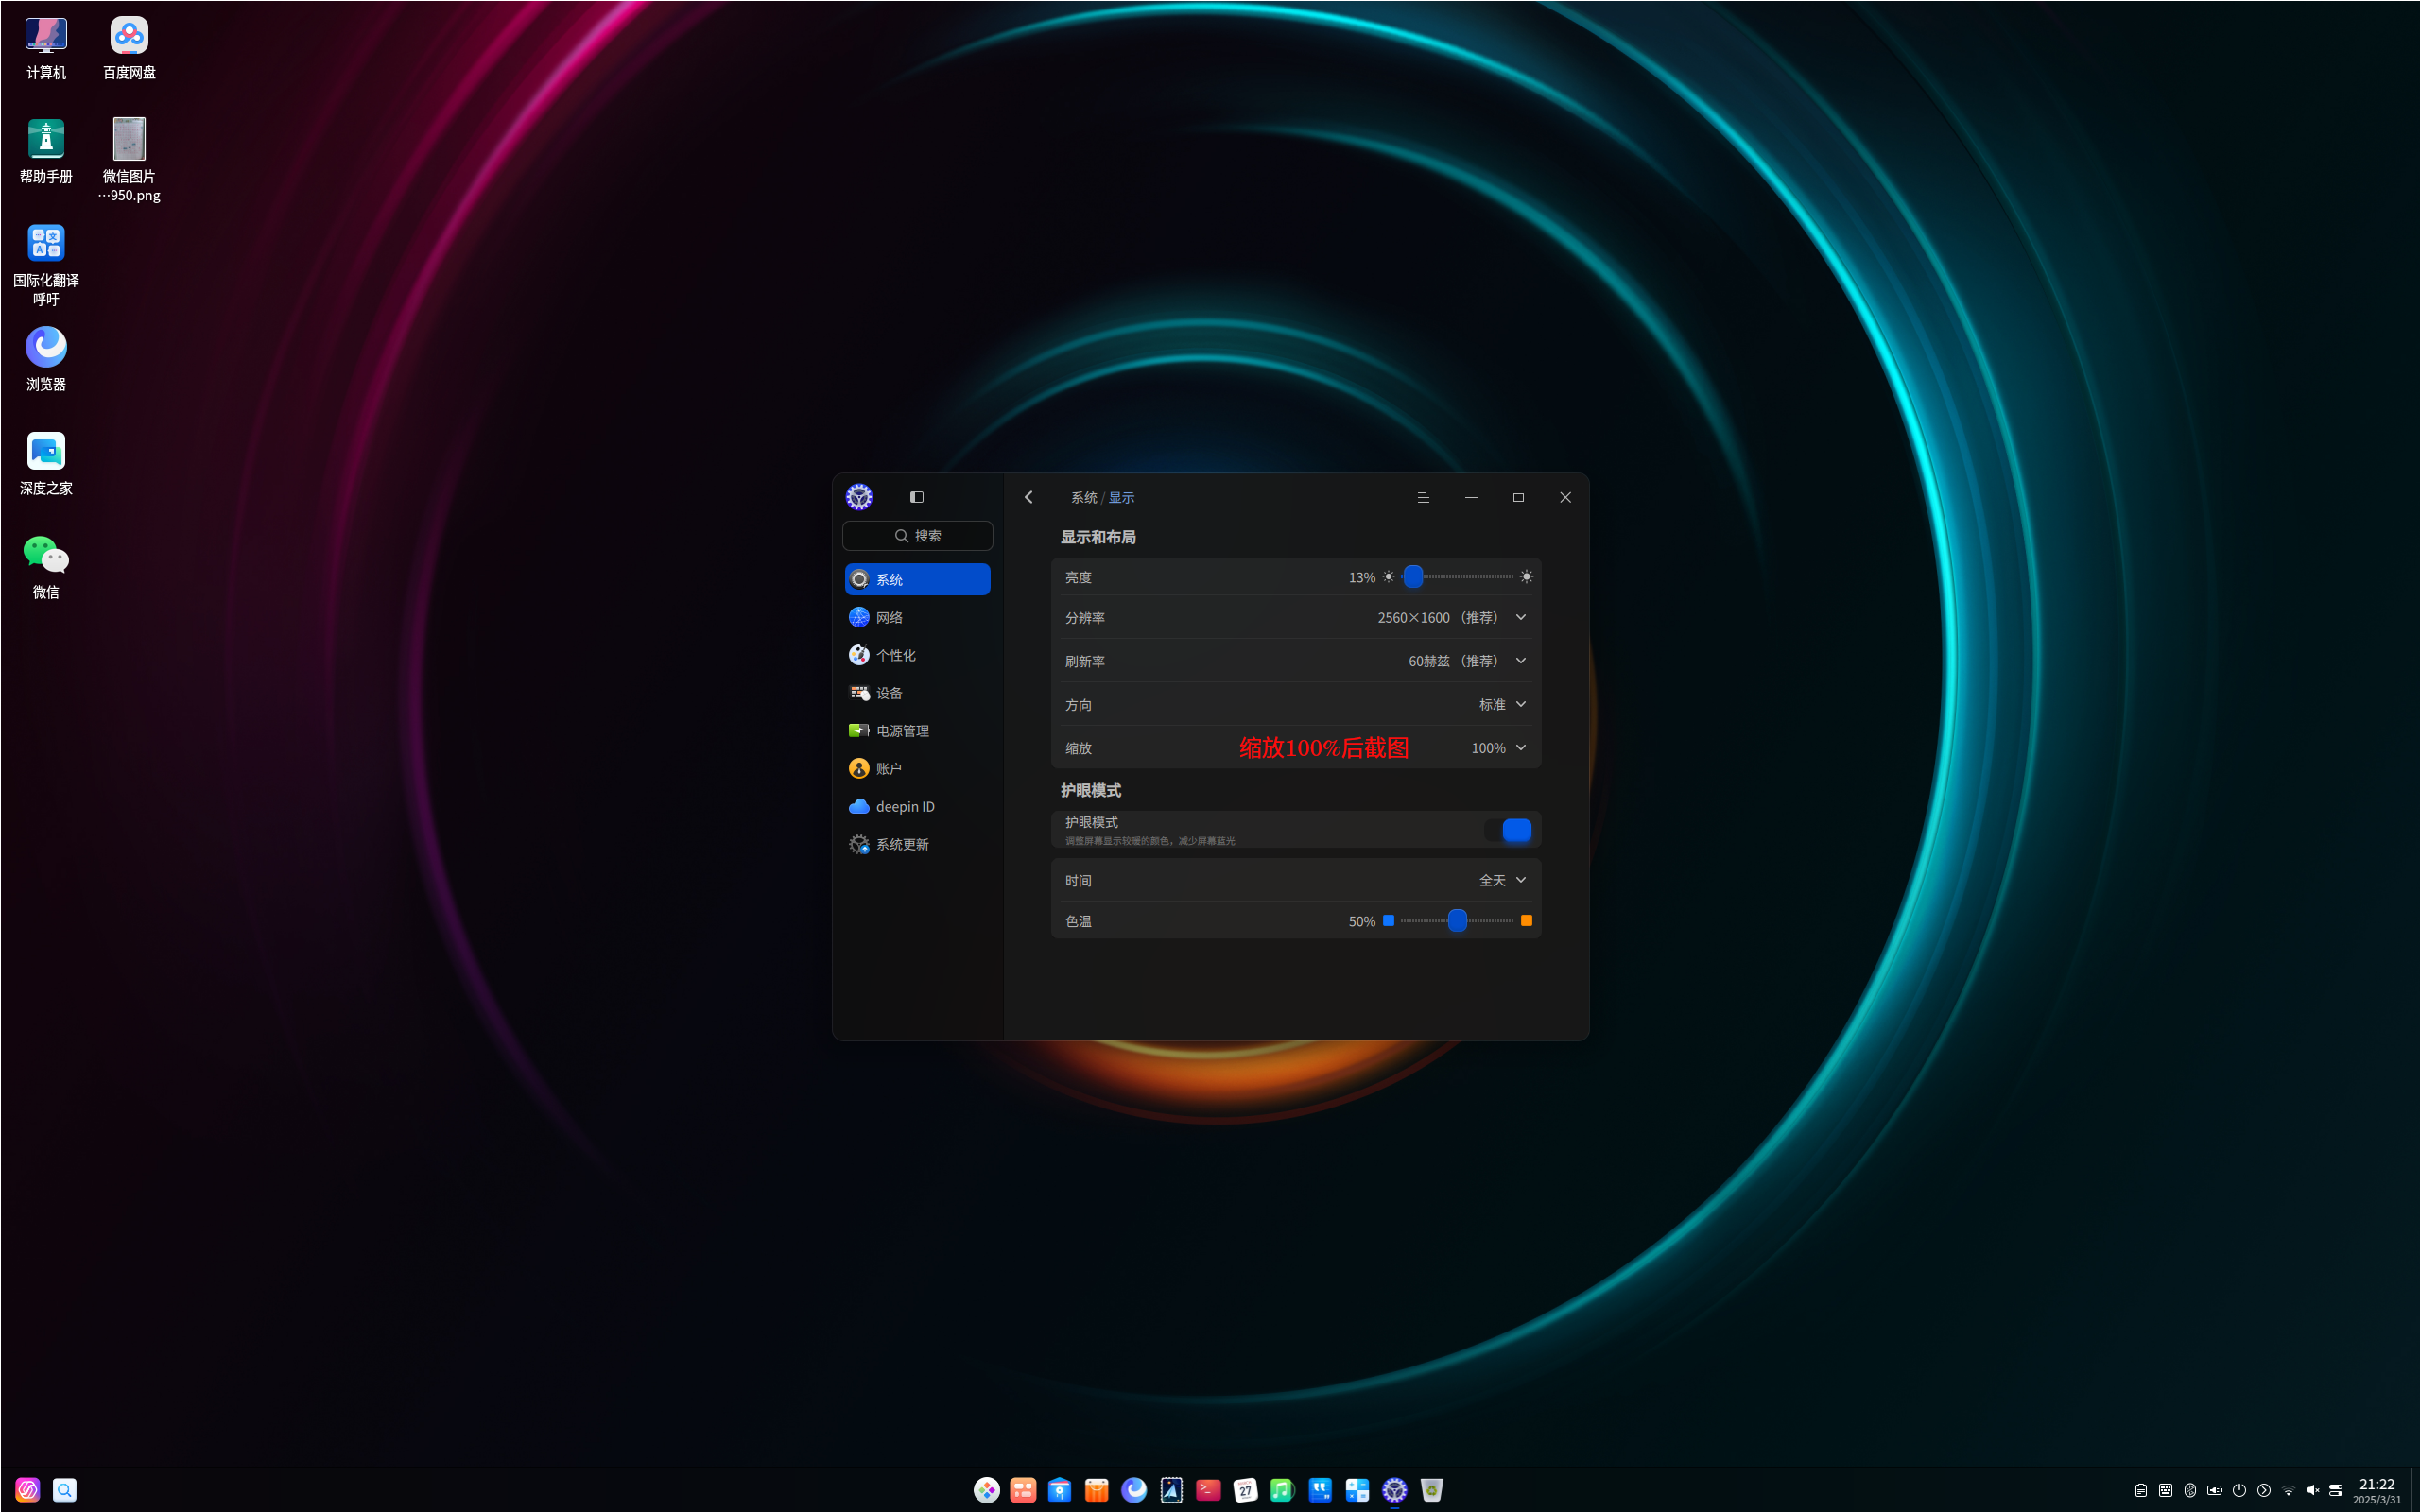Select 设备 in the settings sidebar

pos(917,693)
